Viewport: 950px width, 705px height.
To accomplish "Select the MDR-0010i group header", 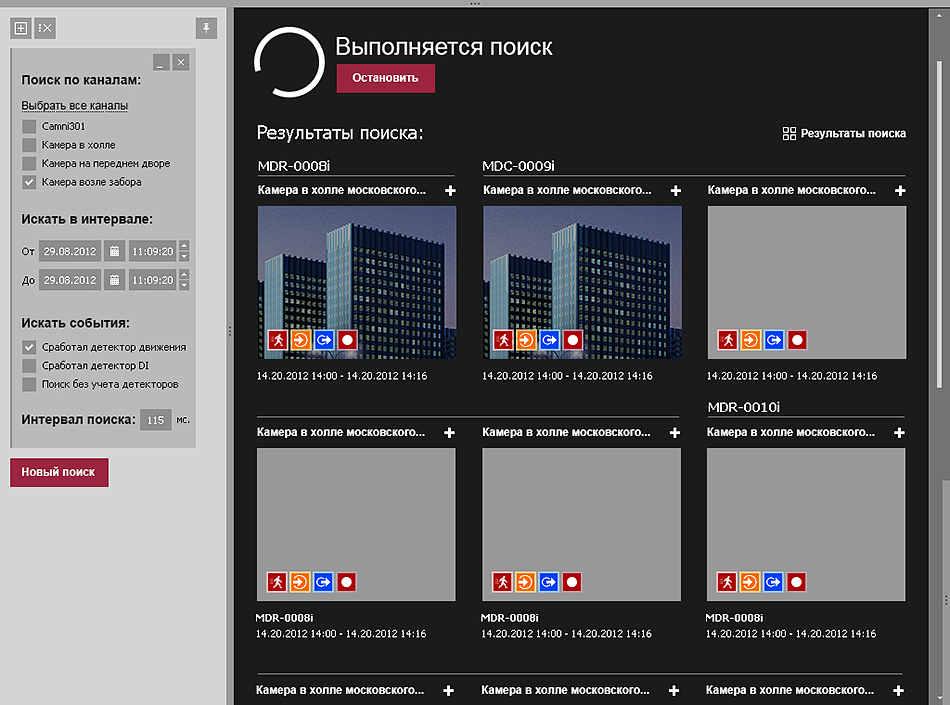I will click(744, 407).
